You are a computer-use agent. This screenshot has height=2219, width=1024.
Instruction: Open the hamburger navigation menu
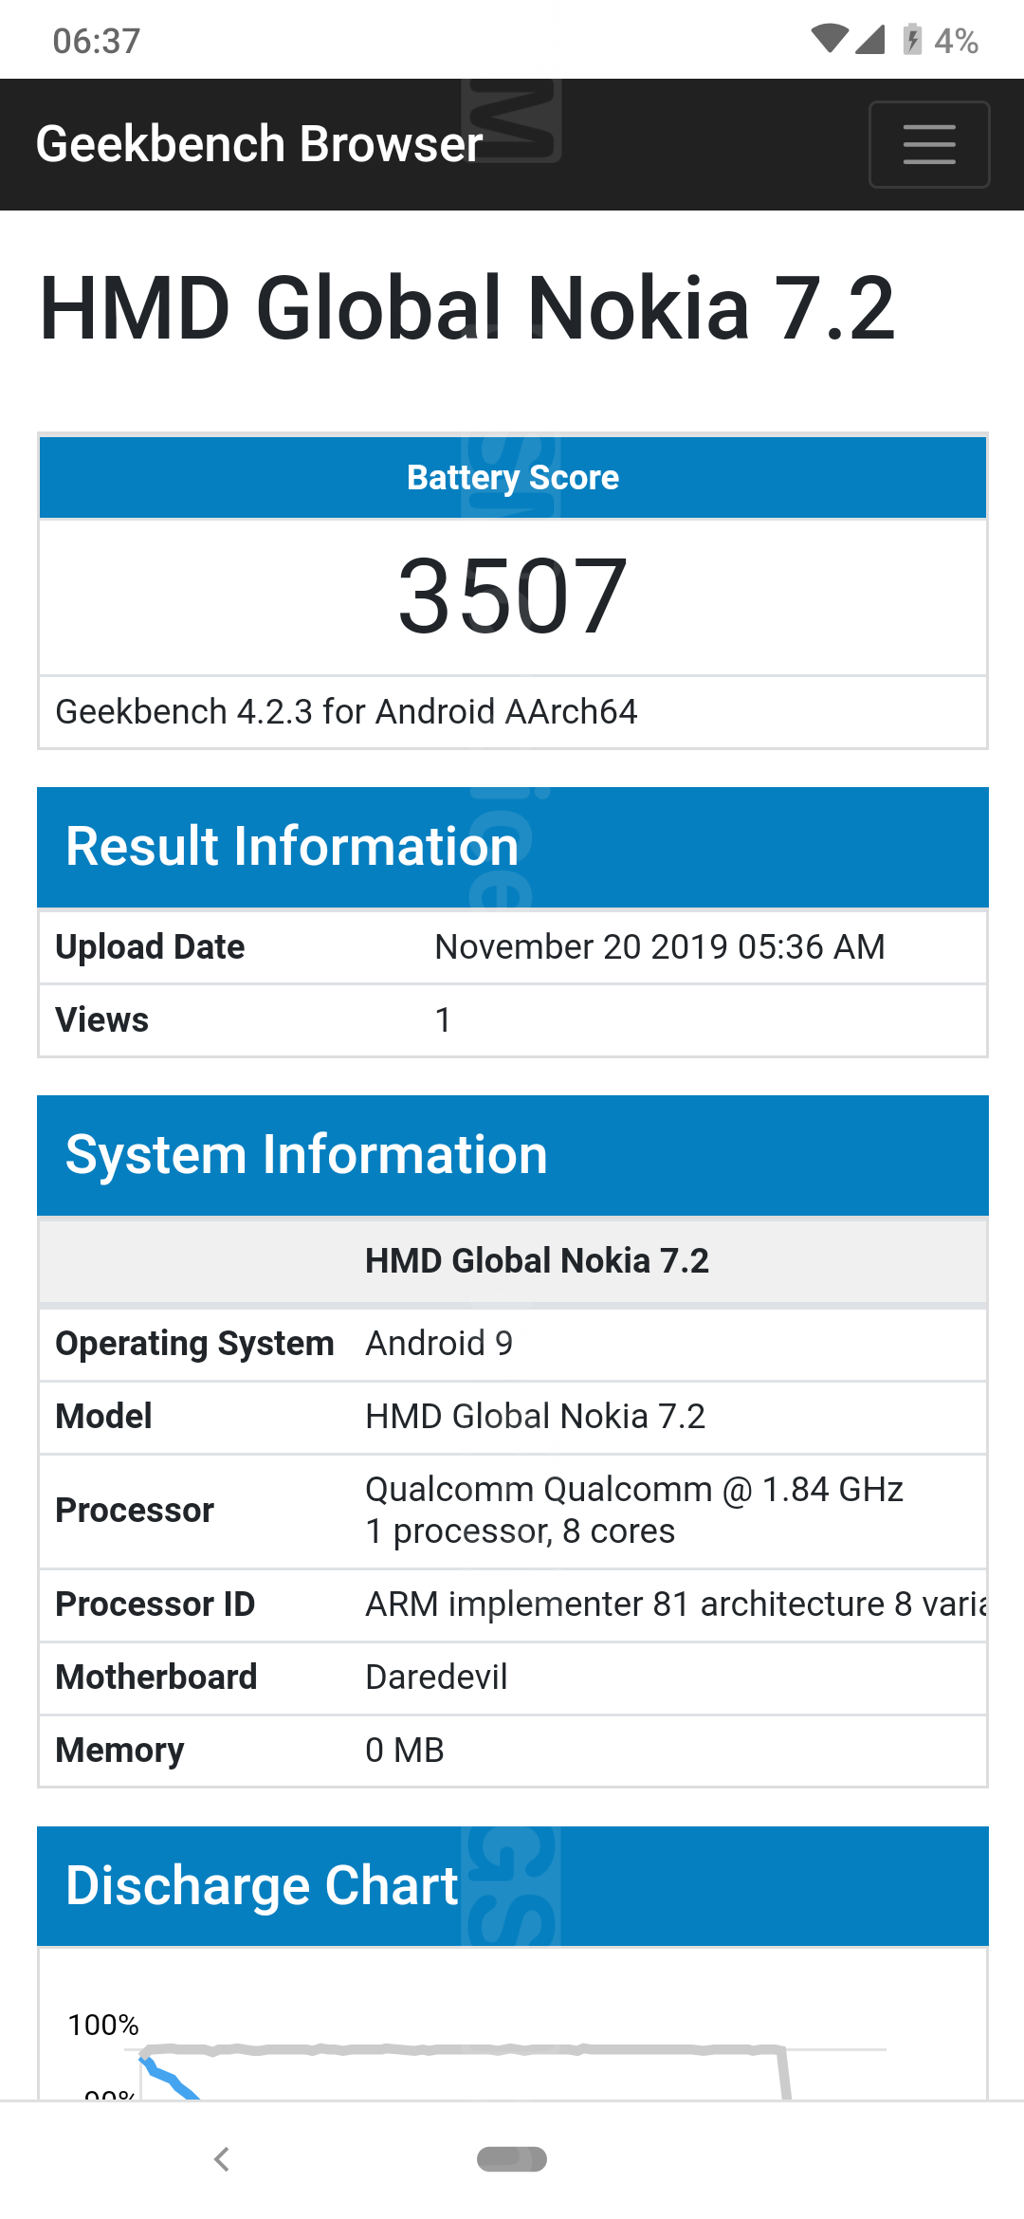point(928,144)
